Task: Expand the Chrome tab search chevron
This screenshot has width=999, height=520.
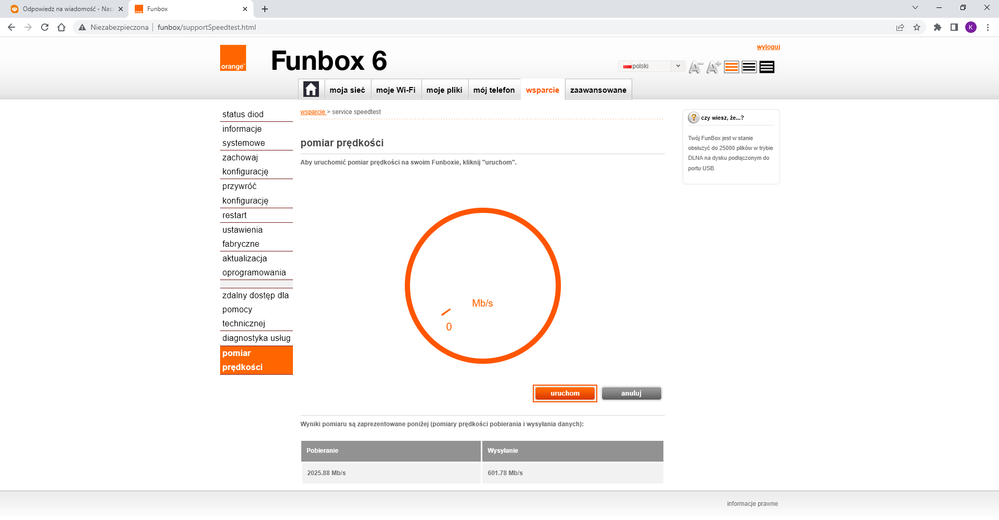Action: tap(917, 8)
